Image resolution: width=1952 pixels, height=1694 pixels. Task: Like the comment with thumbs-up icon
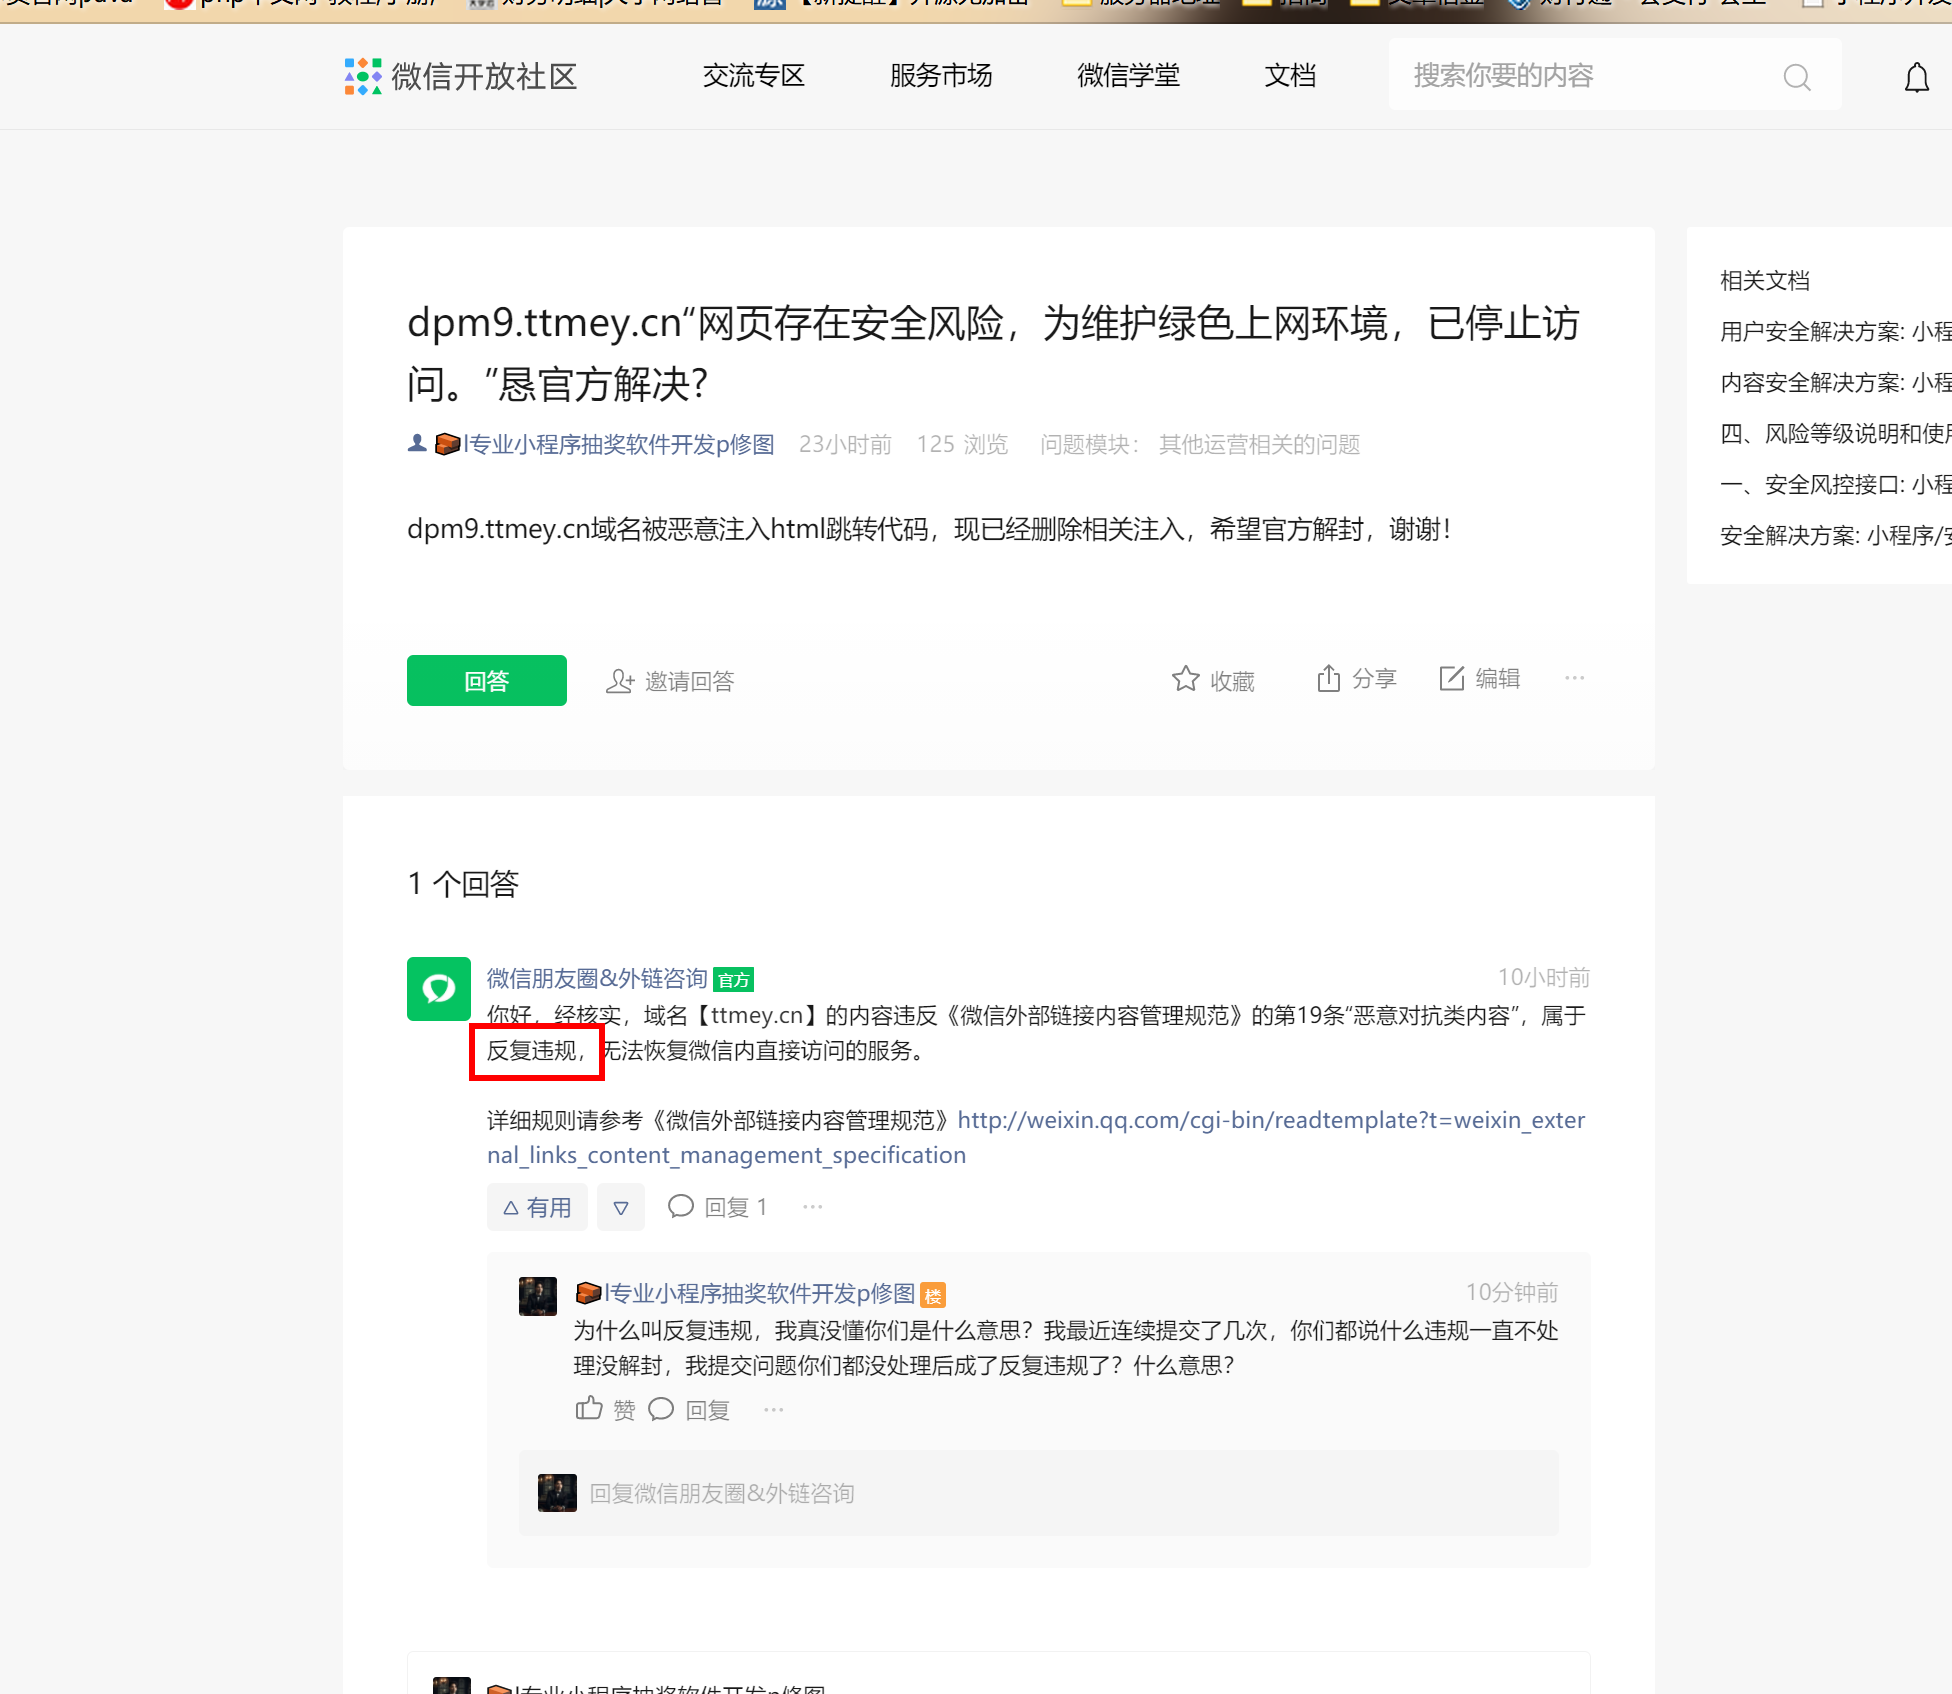[x=589, y=1409]
